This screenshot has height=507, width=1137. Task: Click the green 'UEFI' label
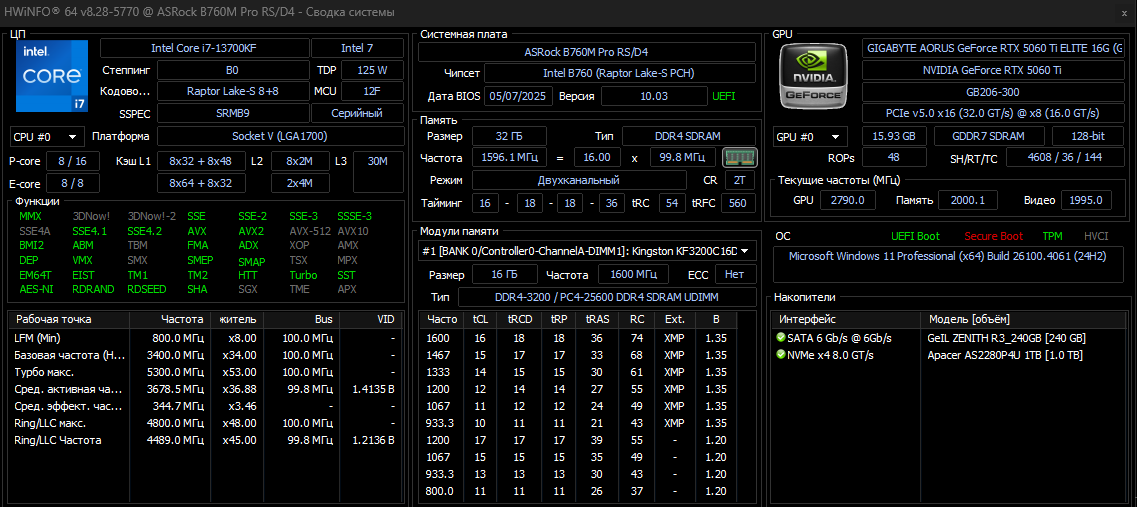(x=724, y=96)
